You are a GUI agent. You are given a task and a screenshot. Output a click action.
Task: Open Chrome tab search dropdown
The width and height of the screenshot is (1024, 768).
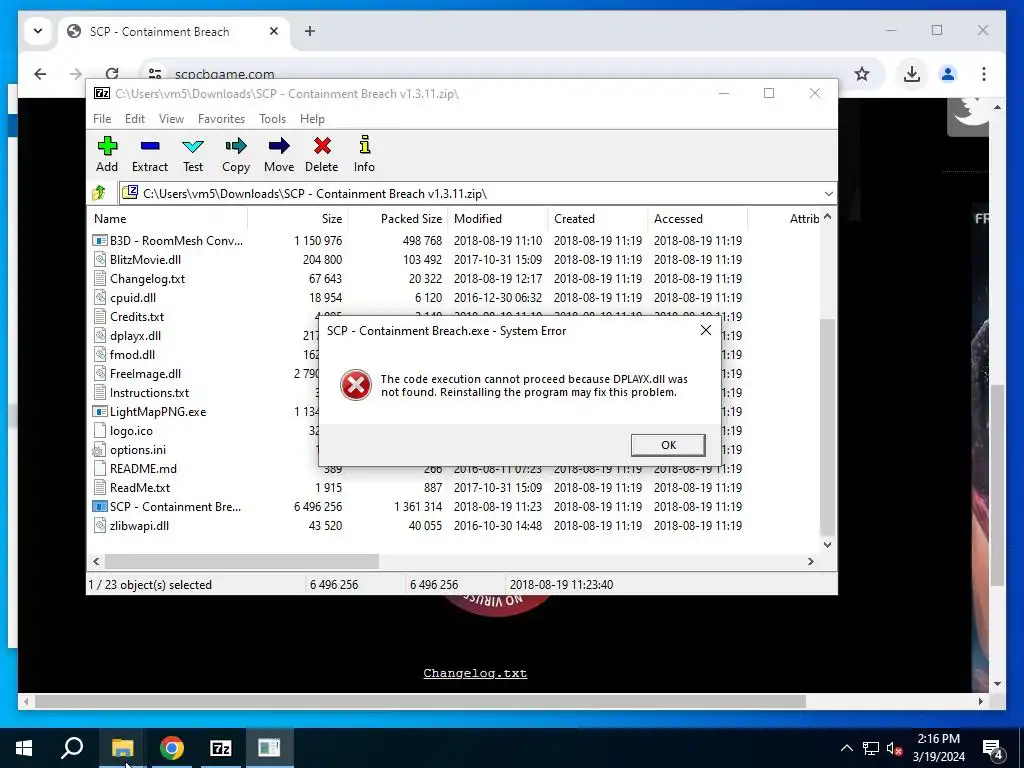click(38, 31)
